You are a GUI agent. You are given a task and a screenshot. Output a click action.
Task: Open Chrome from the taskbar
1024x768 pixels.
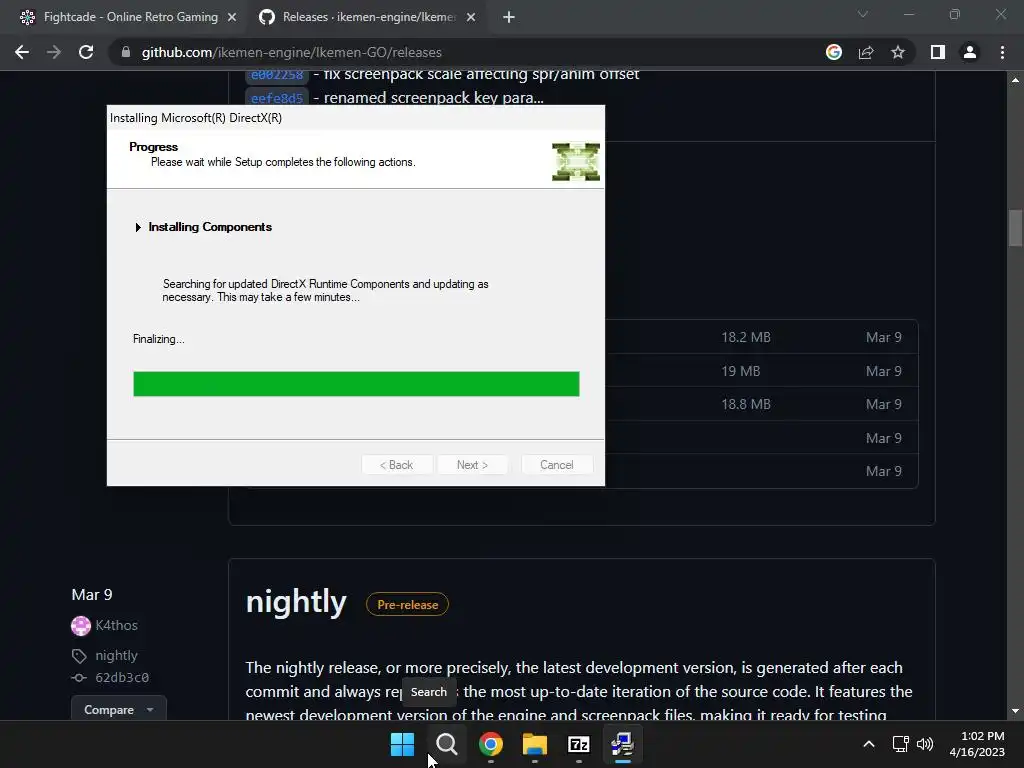(x=490, y=744)
